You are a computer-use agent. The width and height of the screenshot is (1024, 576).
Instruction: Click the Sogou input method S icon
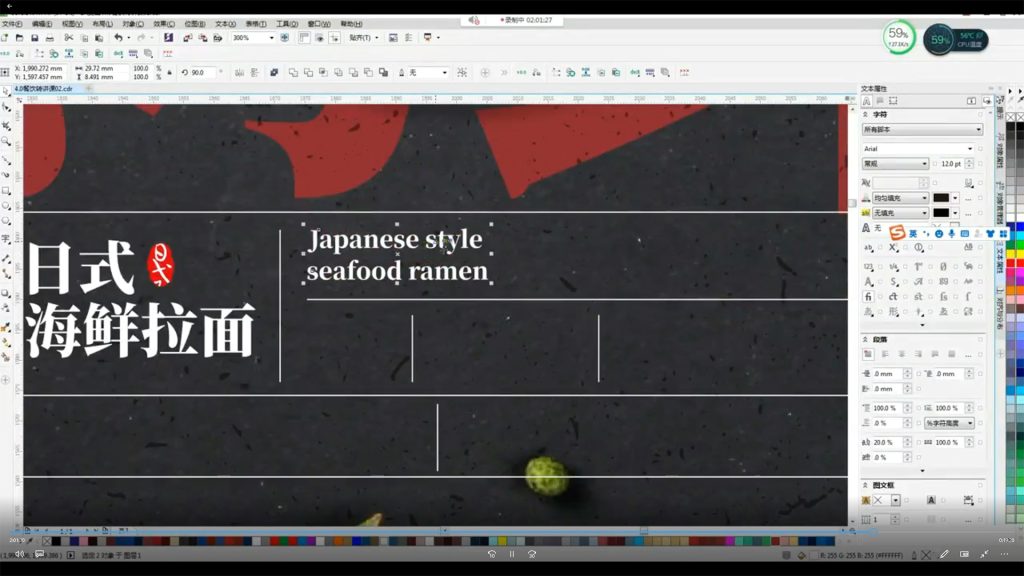click(x=897, y=233)
